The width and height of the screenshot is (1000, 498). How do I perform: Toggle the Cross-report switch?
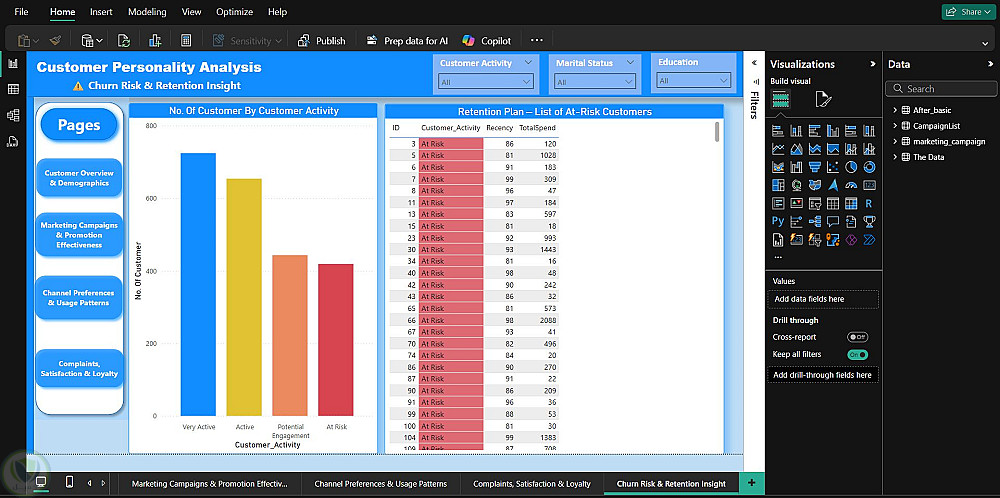[x=857, y=337]
